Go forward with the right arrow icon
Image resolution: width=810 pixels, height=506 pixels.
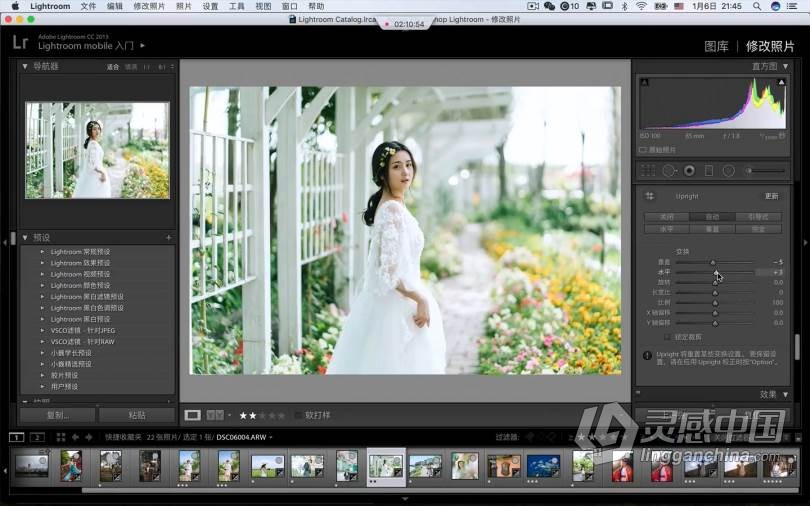coord(88,437)
